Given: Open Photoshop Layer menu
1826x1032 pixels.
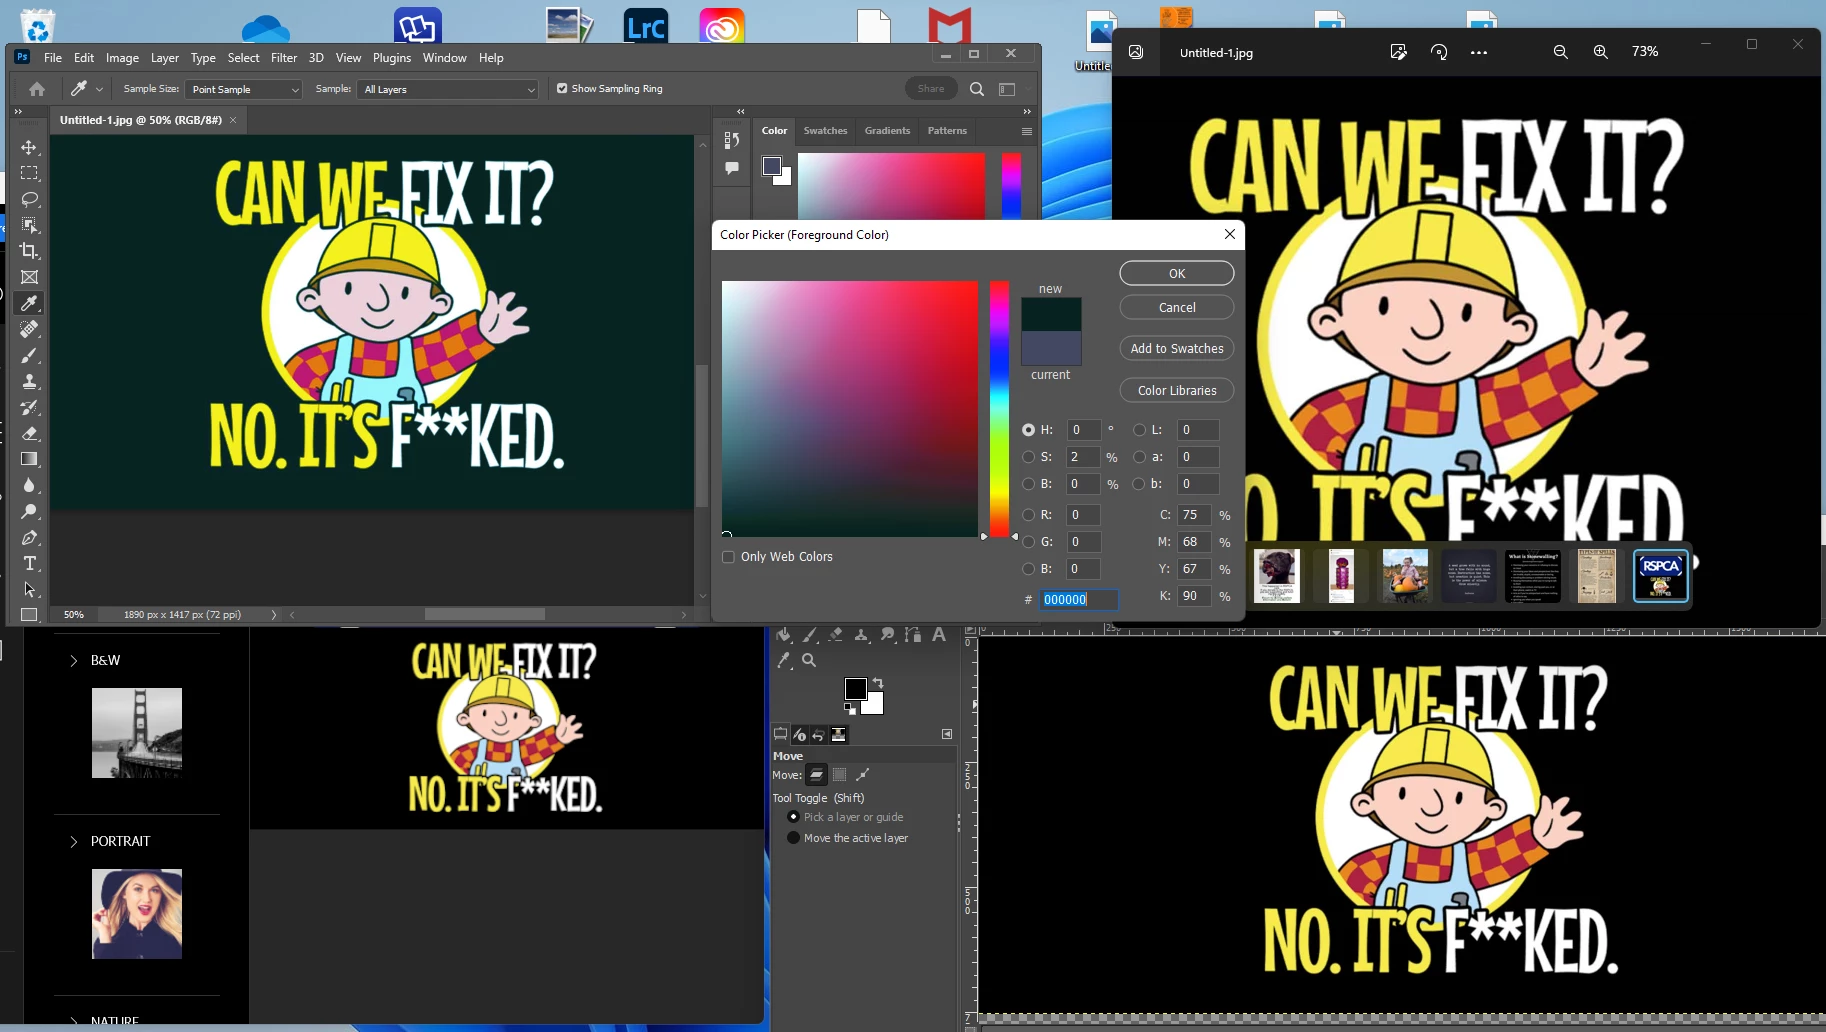Looking at the screenshot, I should [x=165, y=58].
